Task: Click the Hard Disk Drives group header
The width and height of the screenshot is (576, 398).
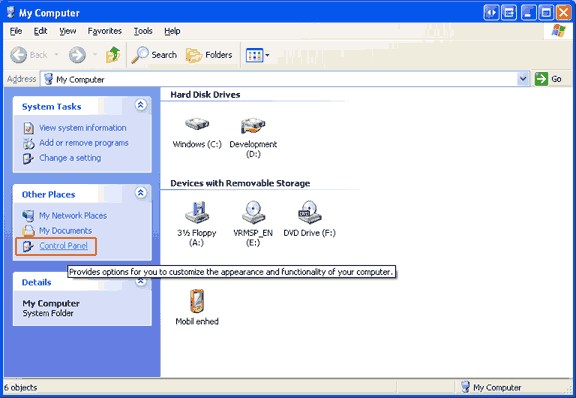Action: 205,94
